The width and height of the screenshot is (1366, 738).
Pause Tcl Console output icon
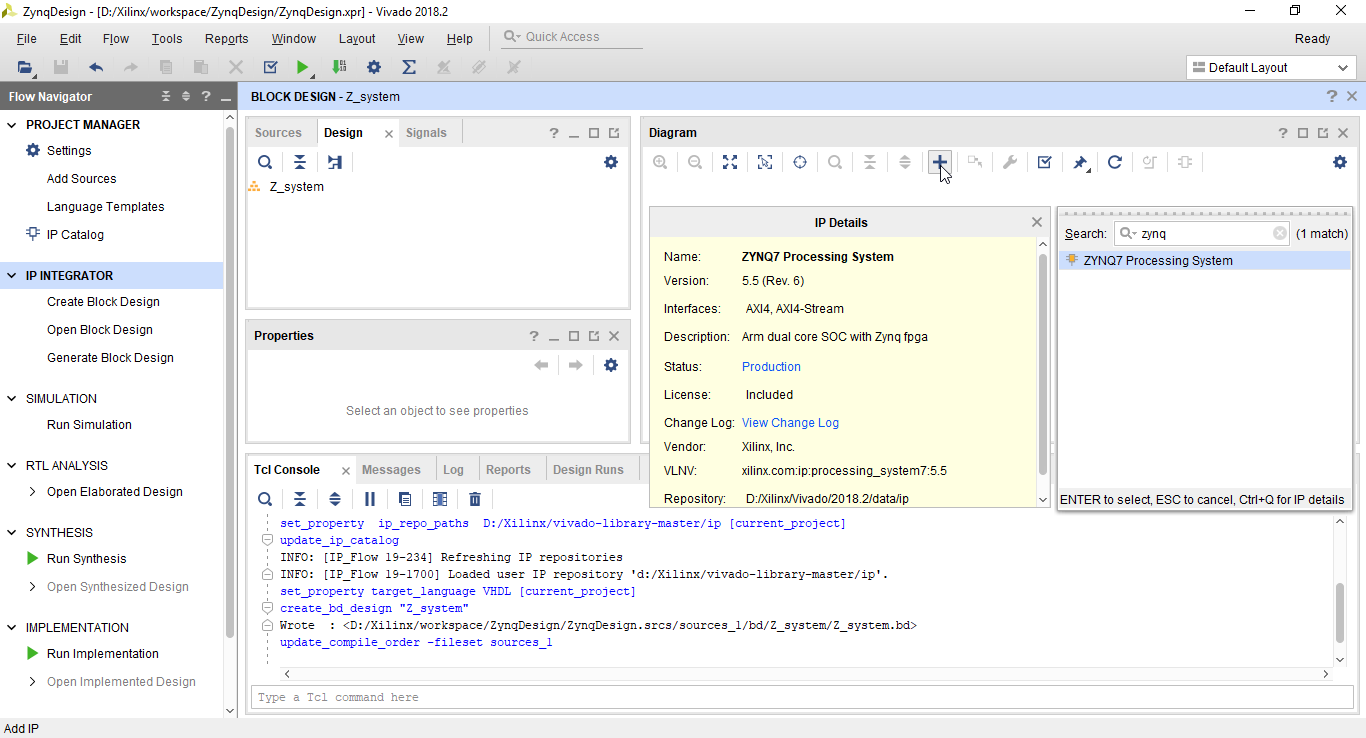point(370,499)
